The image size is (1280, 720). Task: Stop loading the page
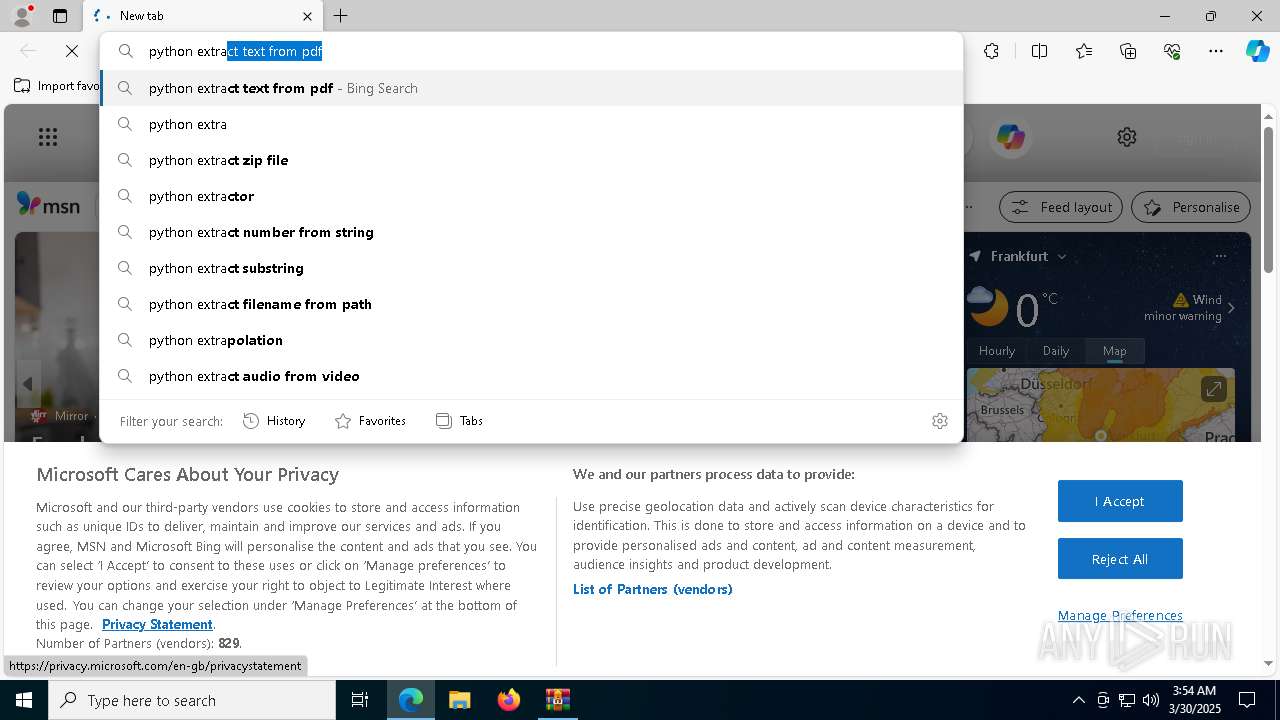[72, 51]
